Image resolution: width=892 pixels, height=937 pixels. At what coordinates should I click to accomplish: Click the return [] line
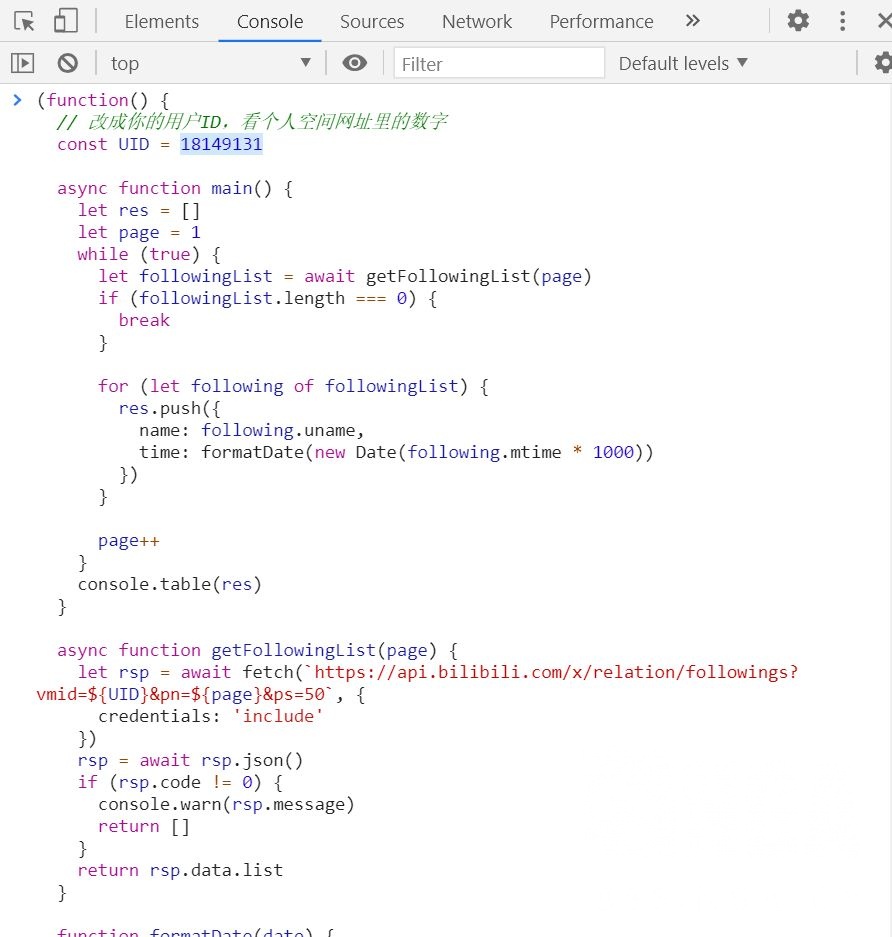click(144, 826)
